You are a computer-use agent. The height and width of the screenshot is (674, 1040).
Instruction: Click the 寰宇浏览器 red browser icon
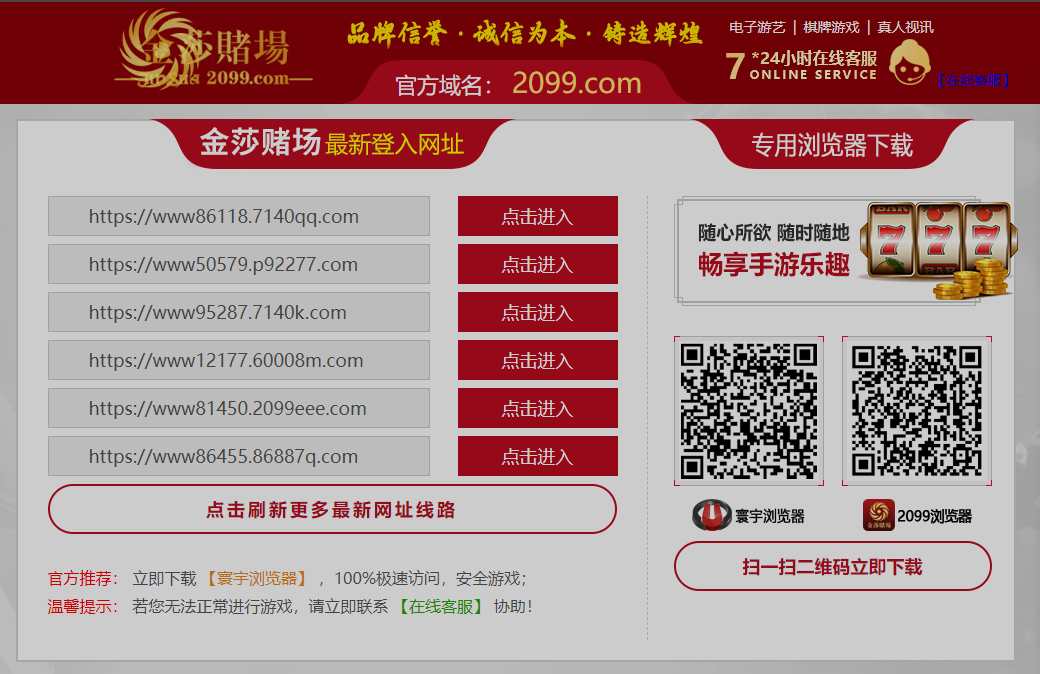711,516
